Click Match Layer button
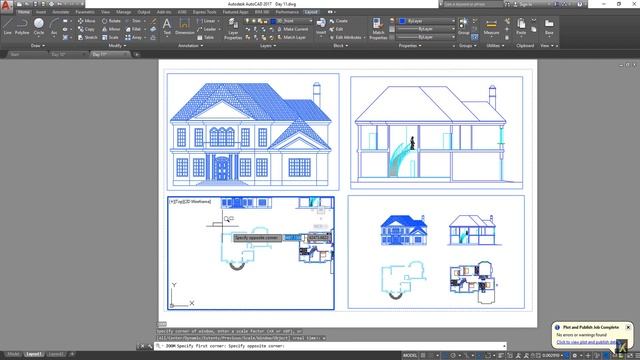Viewport: 640px width, 360px height. tap(291, 37)
